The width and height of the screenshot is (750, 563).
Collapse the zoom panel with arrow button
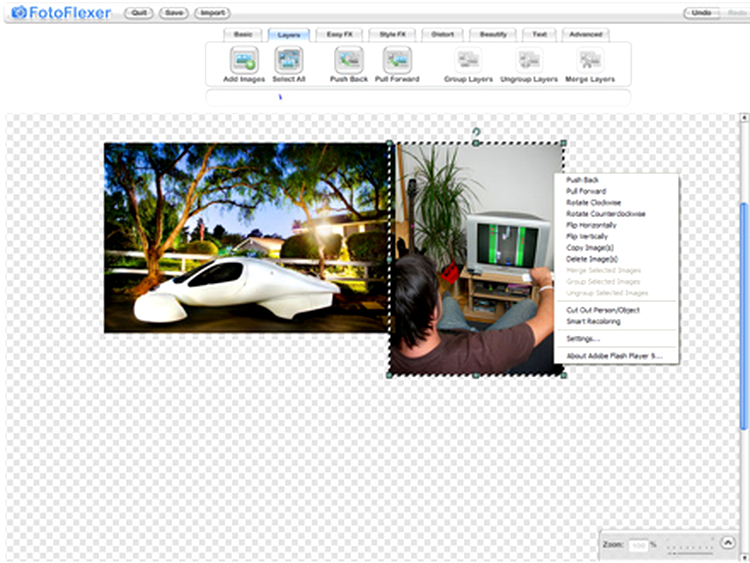click(x=728, y=542)
